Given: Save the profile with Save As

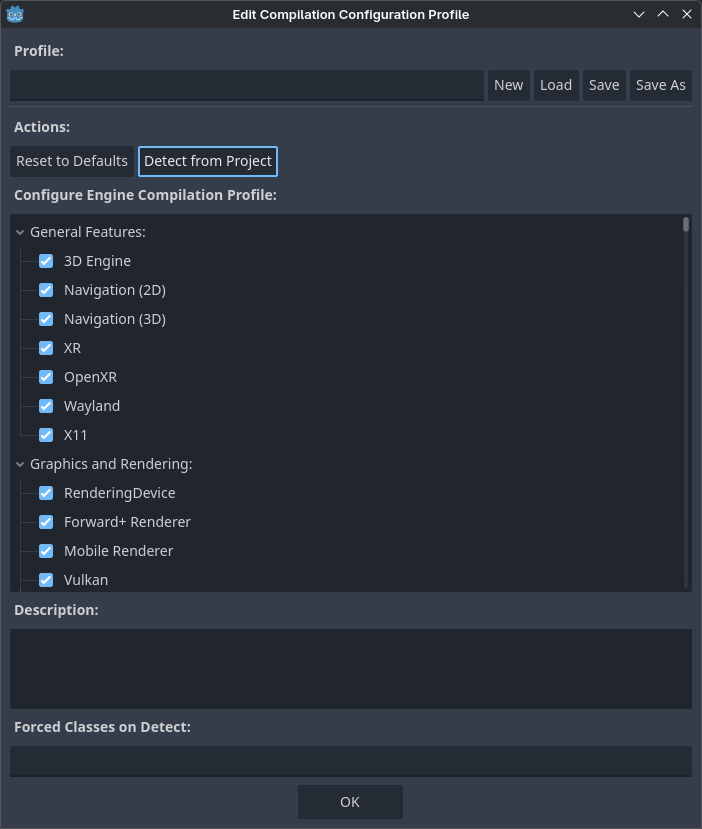Looking at the screenshot, I should (660, 85).
